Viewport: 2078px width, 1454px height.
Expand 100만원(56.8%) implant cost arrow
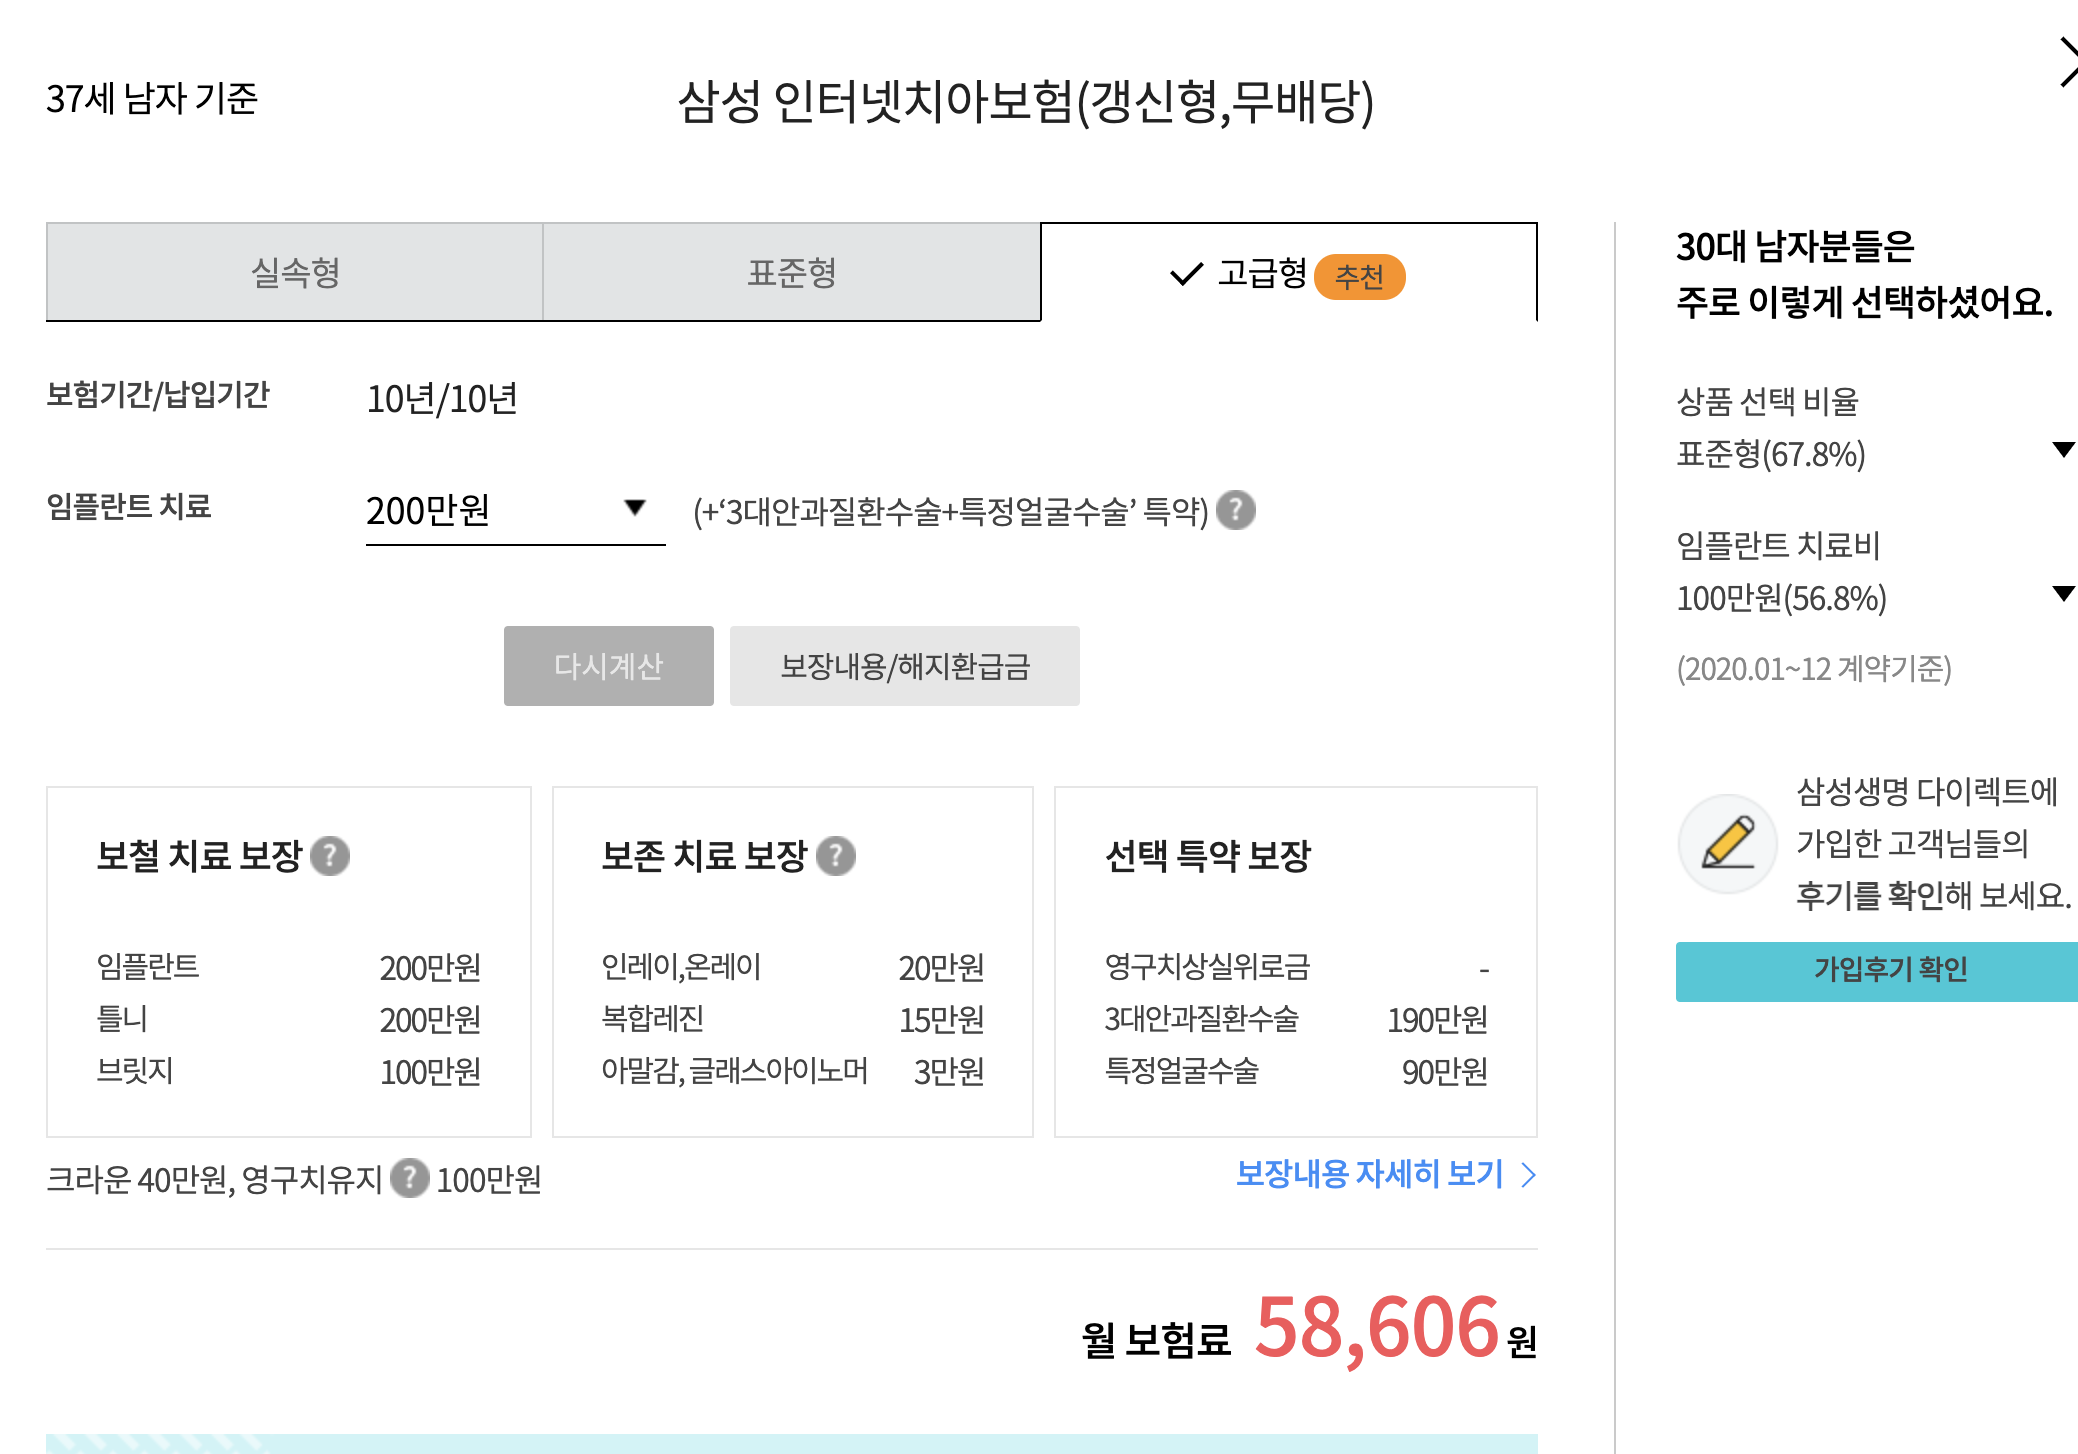coord(2062,594)
